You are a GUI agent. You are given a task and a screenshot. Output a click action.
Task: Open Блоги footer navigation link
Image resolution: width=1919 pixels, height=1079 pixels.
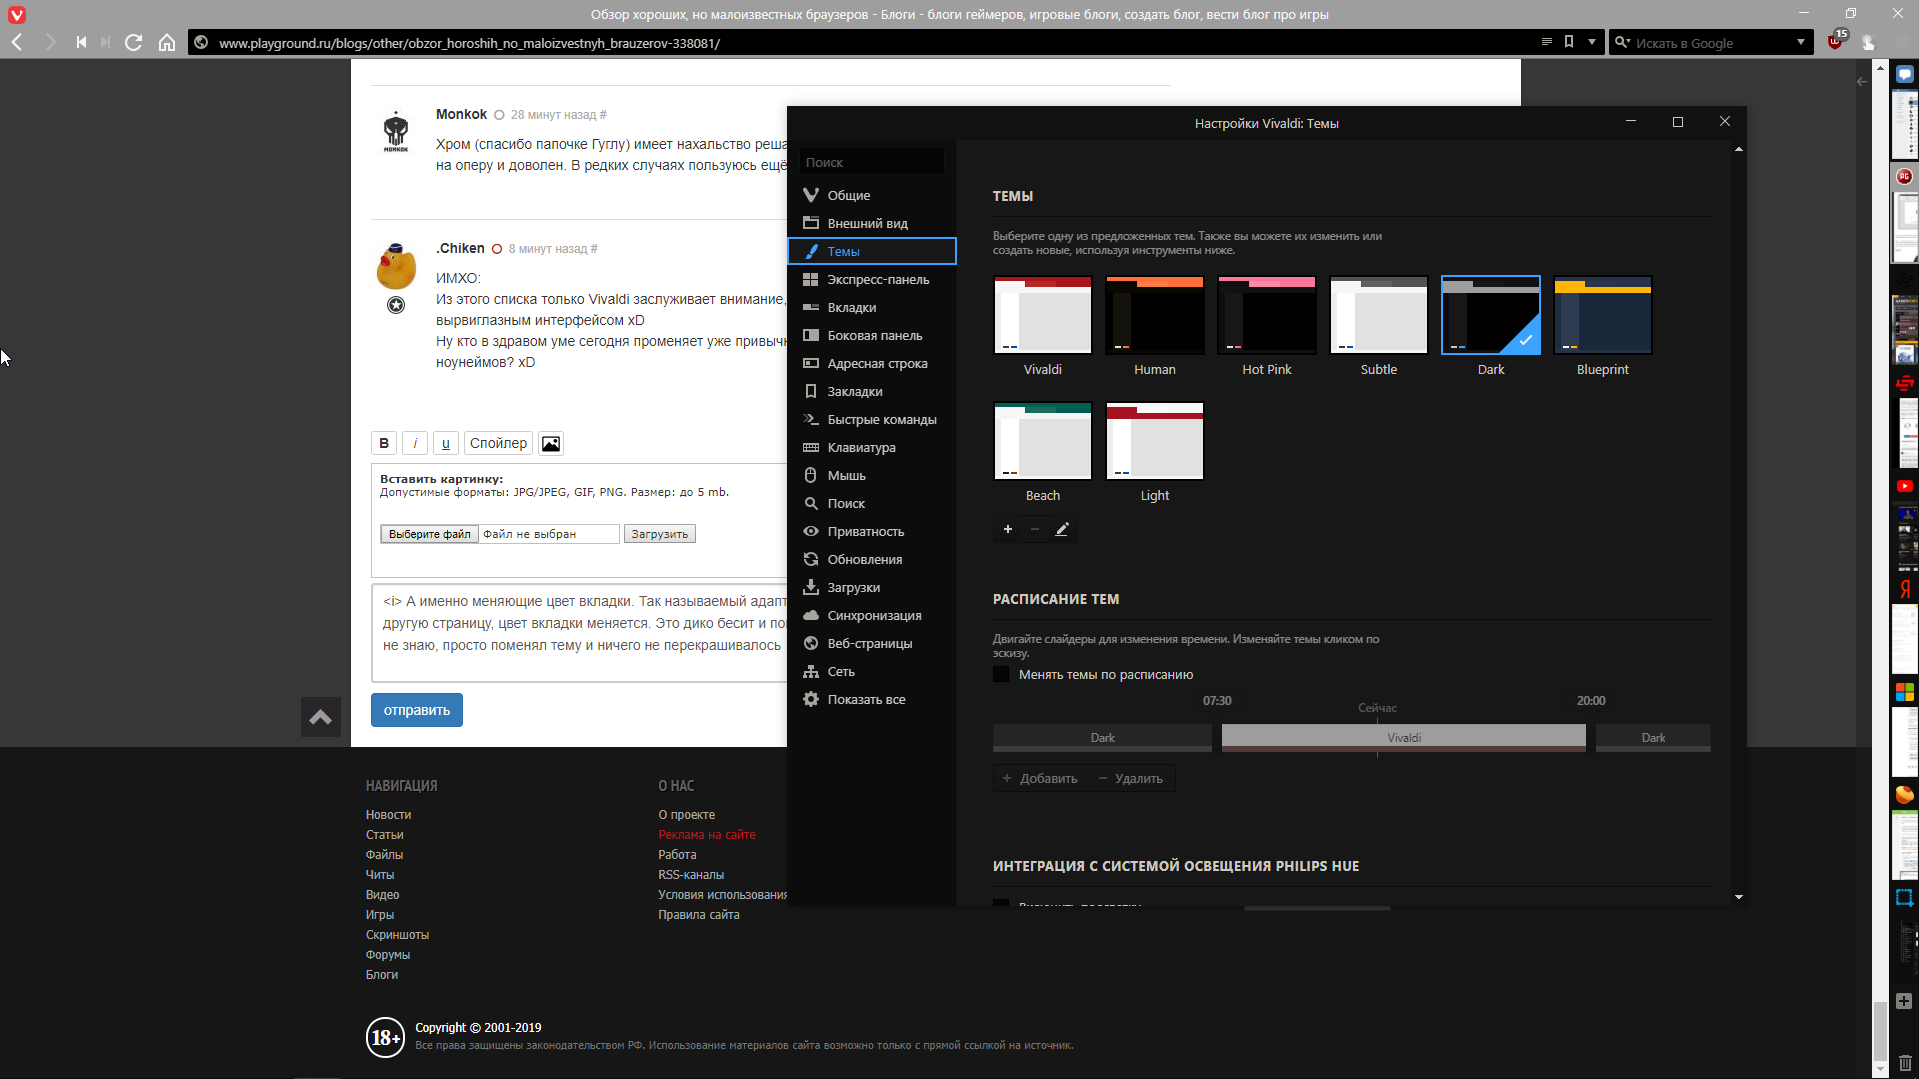382,974
